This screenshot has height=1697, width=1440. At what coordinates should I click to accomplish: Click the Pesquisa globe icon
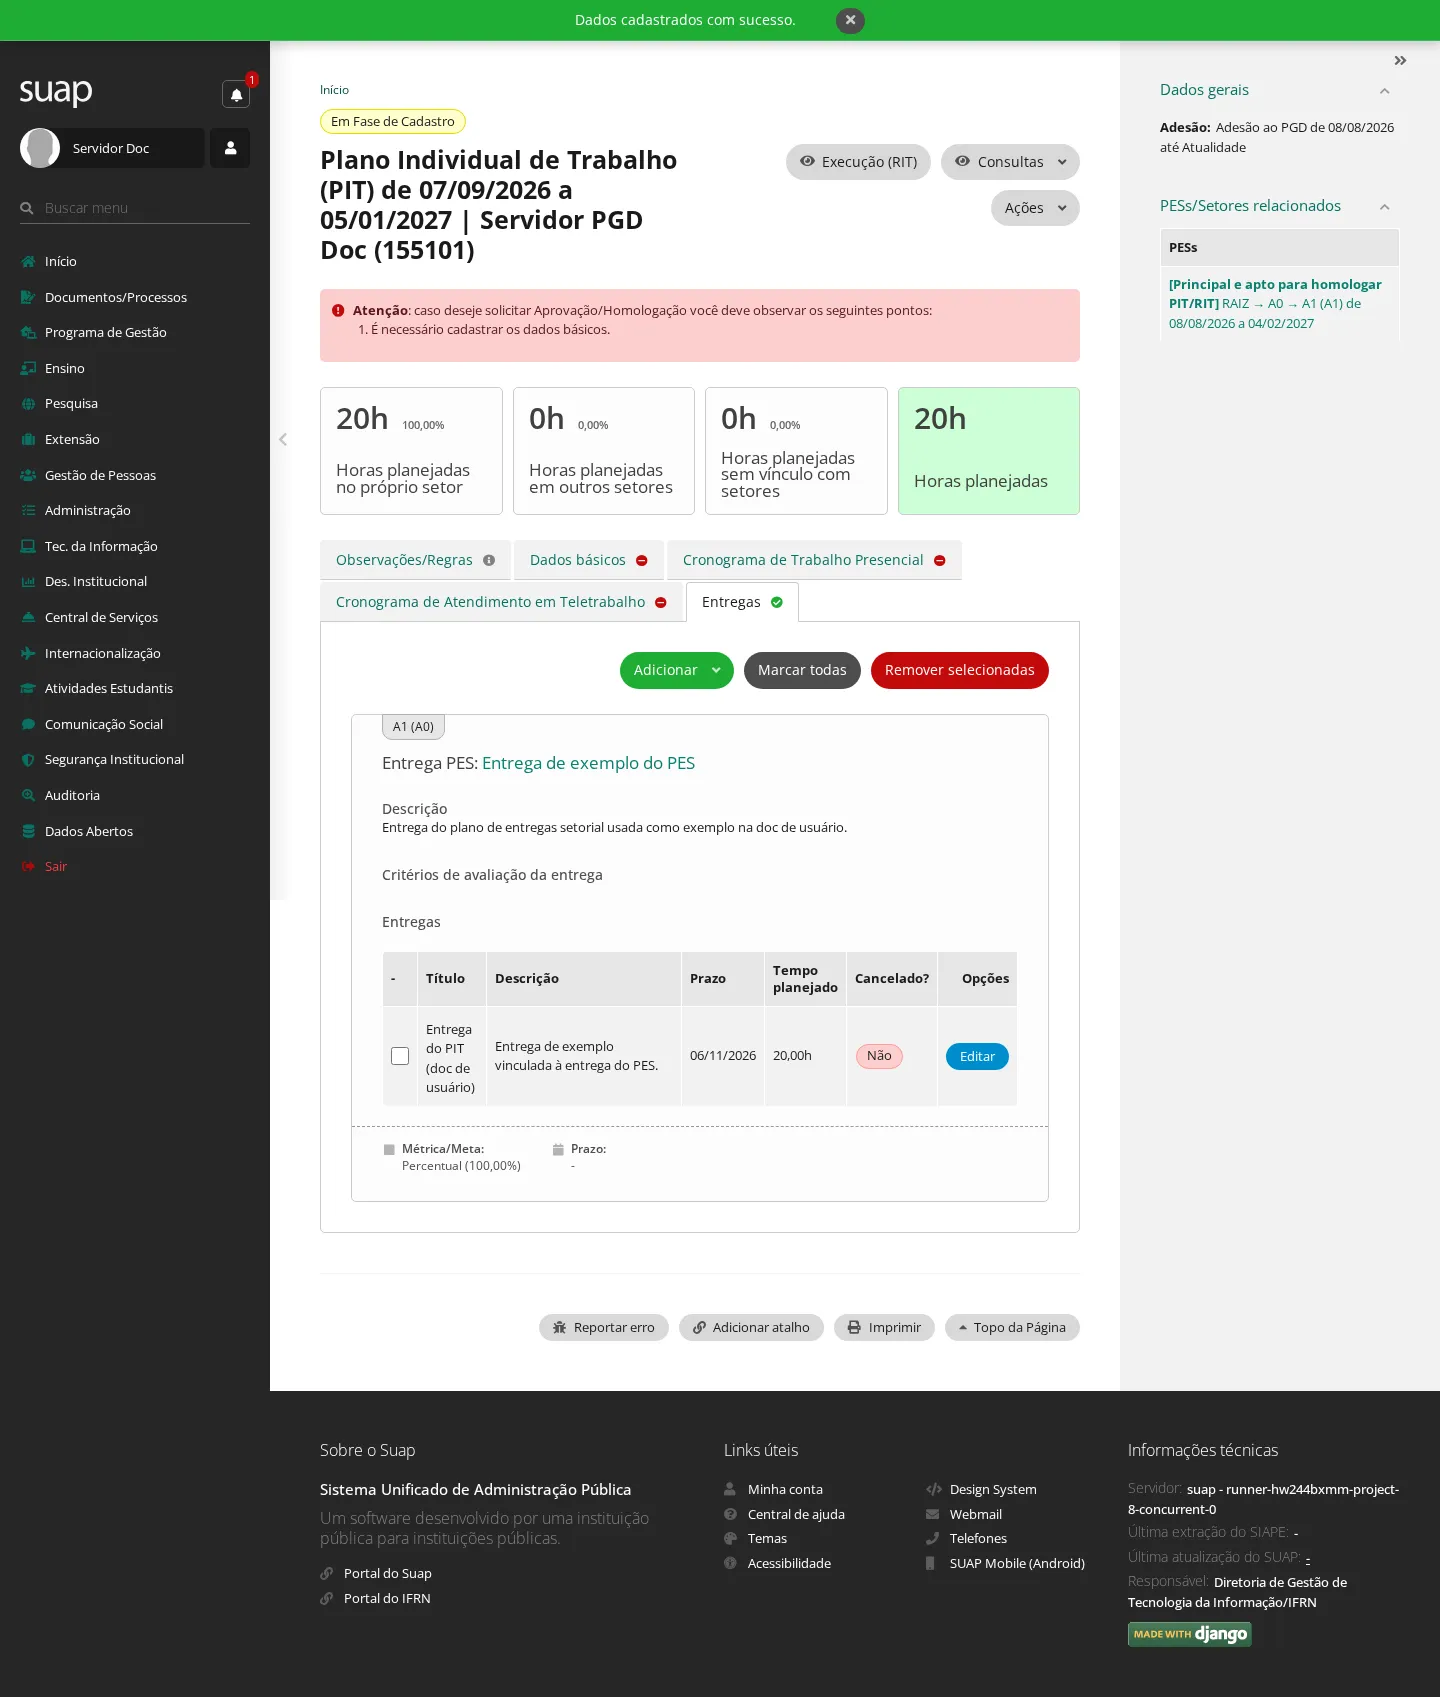28,404
